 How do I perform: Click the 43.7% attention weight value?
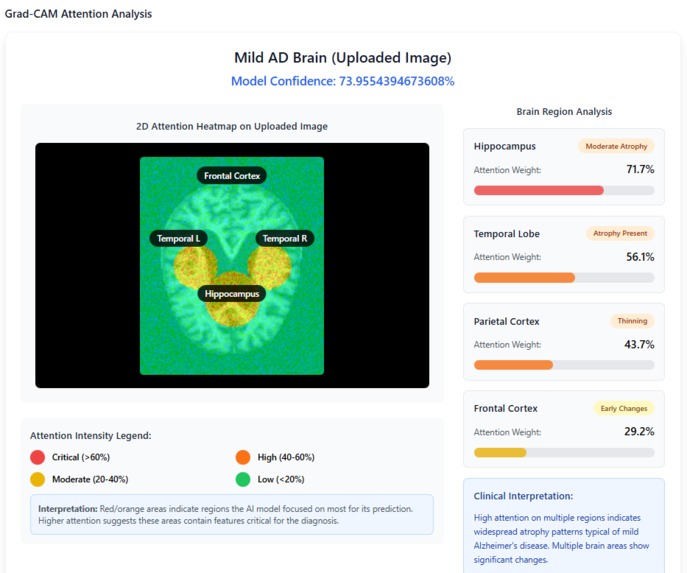coord(639,344)
